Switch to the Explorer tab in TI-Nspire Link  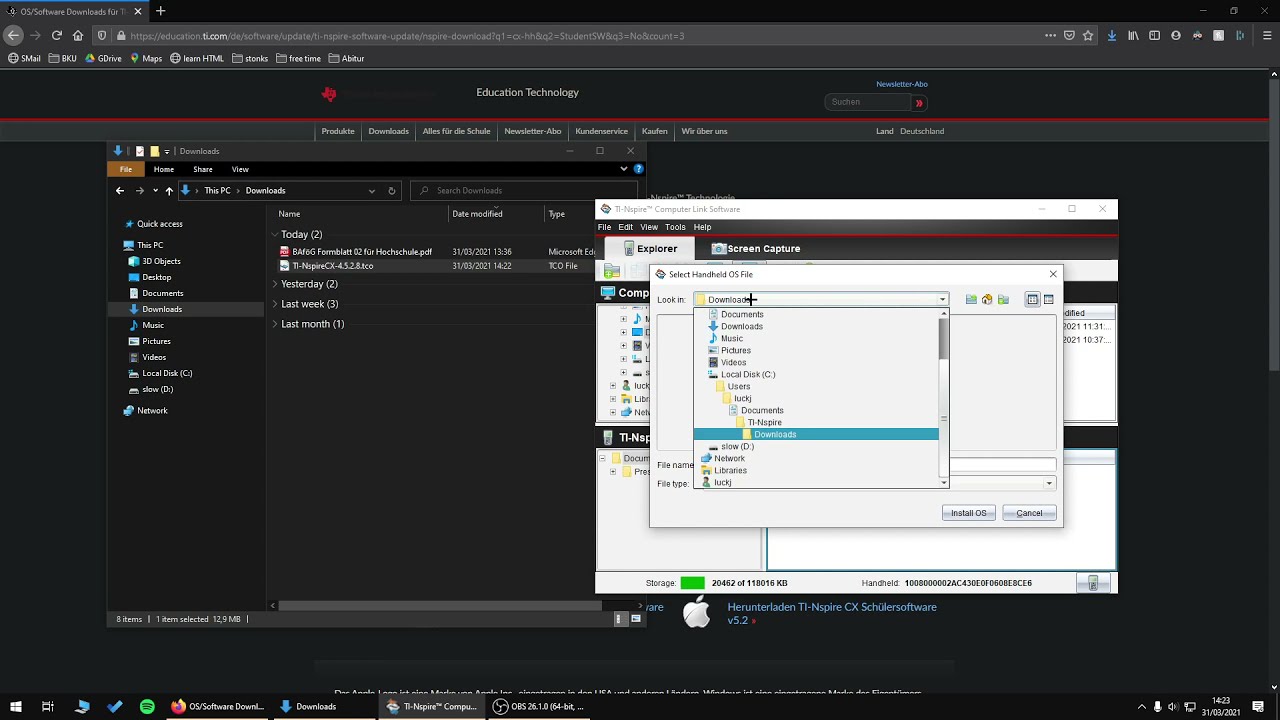click(x=649, y=248)
